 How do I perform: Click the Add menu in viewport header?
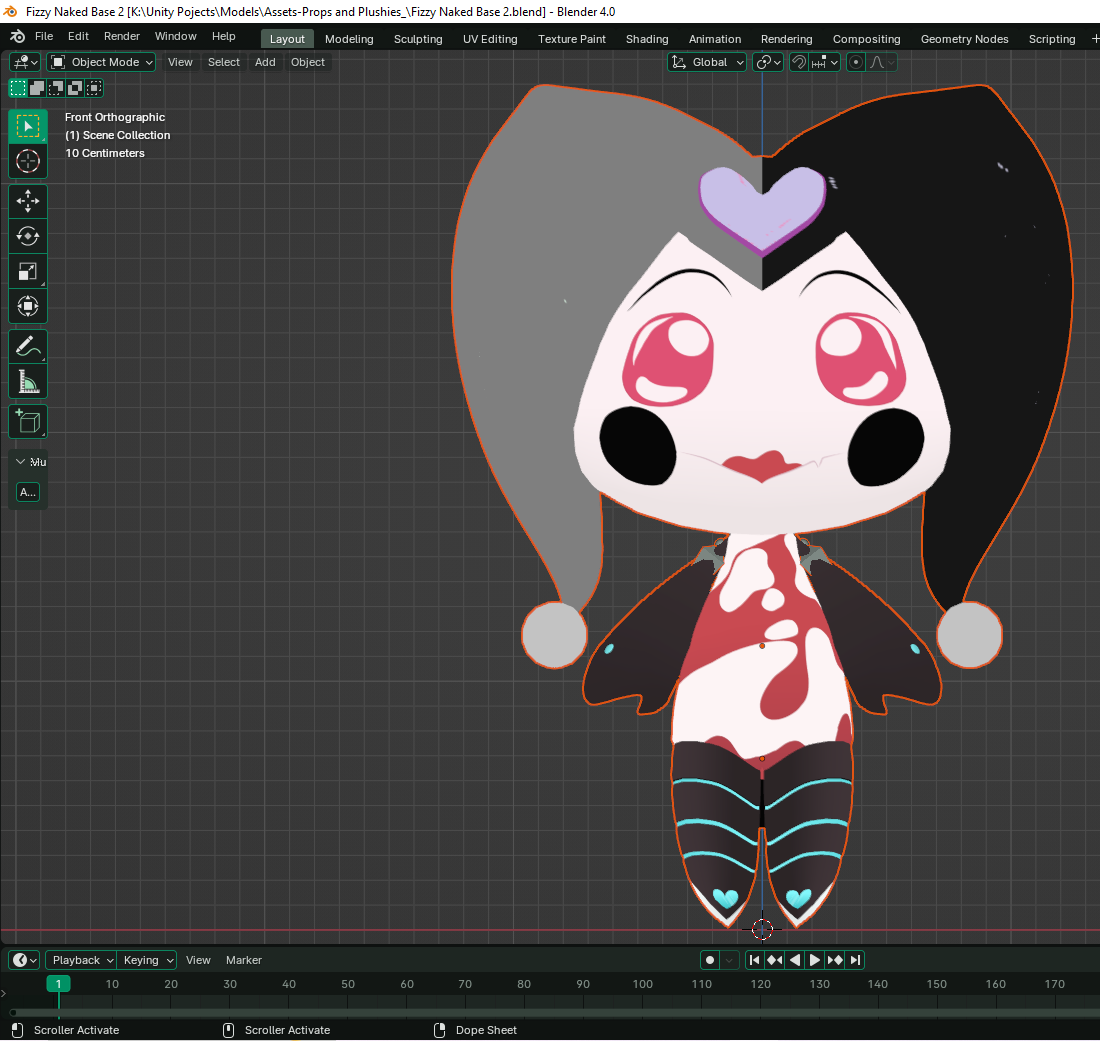(x=265, y=62)
